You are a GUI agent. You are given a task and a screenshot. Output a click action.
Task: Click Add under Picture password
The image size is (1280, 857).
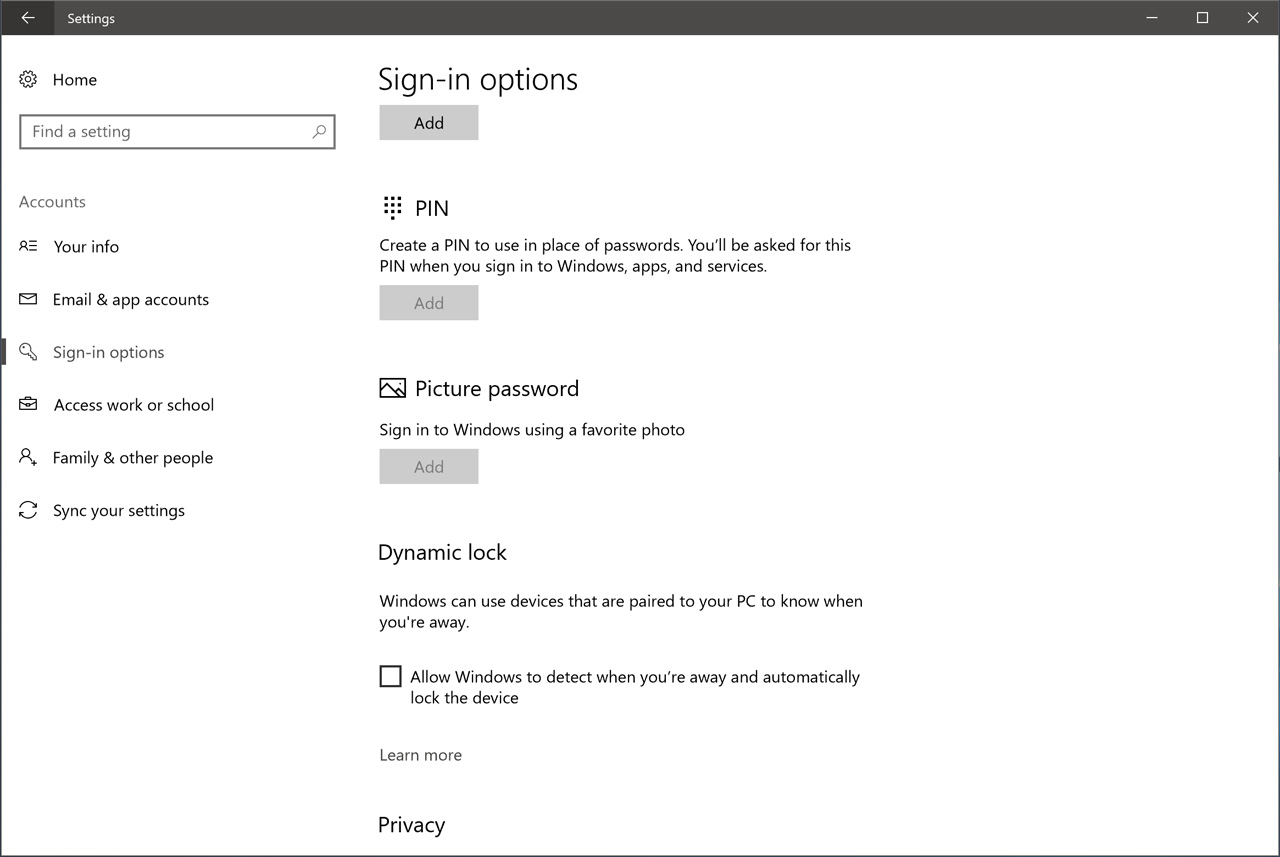pos(428,466)
